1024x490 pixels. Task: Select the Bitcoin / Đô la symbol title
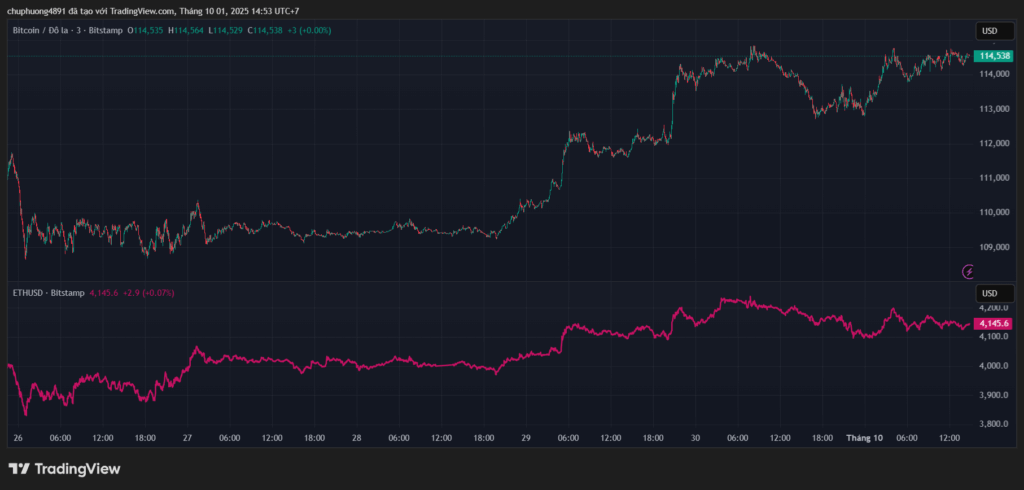coord(67,30)
